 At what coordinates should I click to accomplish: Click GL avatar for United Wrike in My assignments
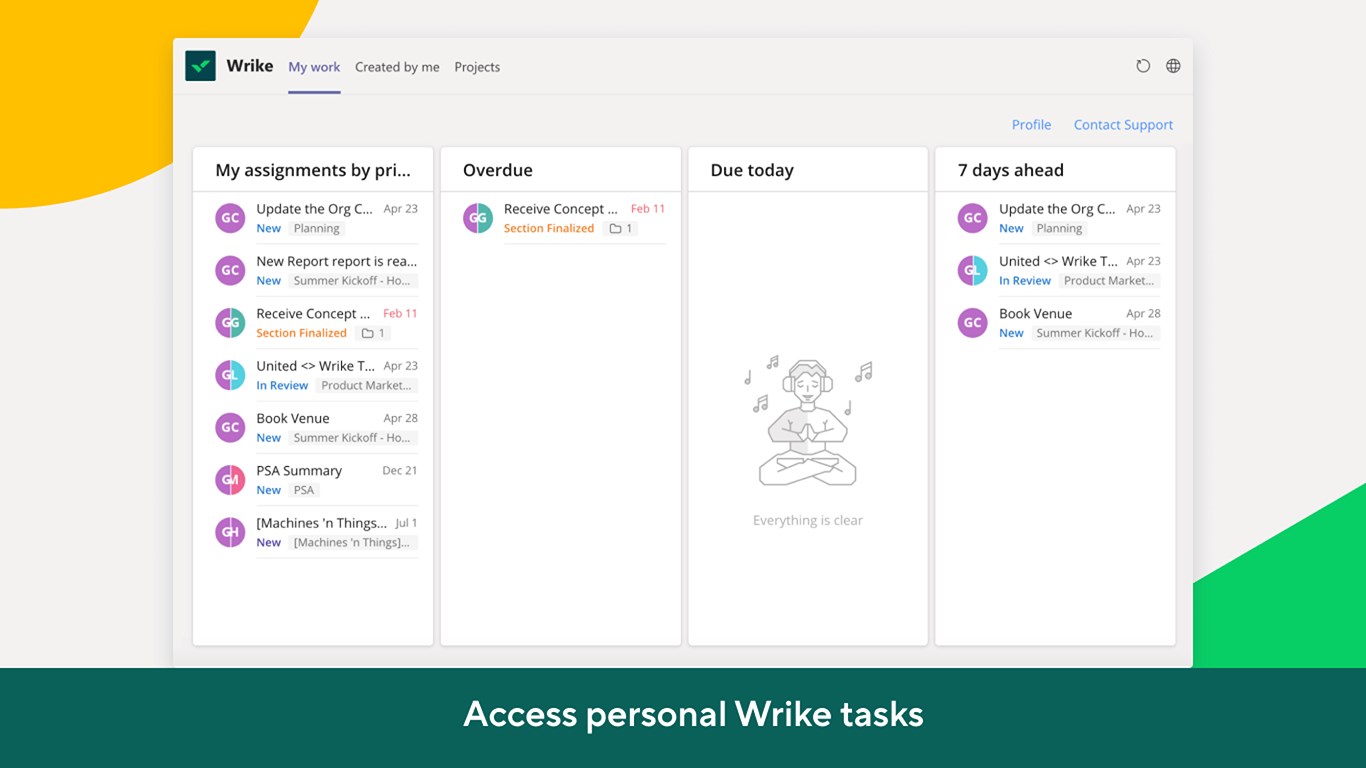tap(230, 375)
